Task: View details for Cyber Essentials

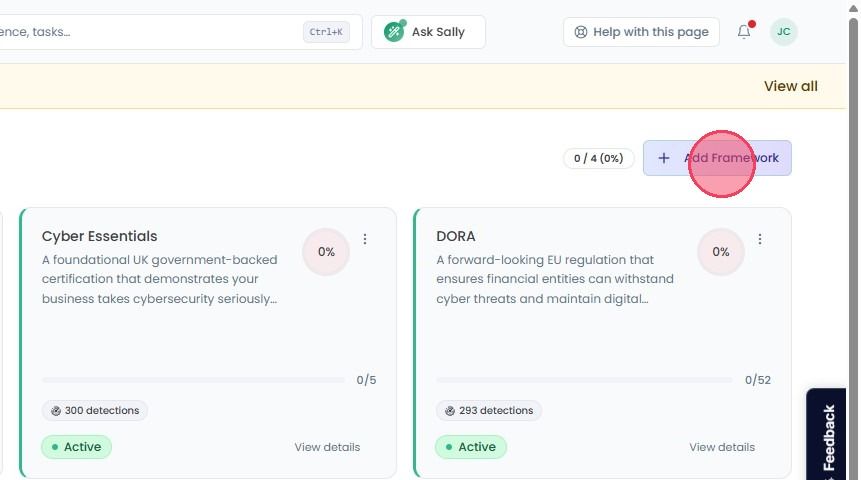Action: [327, 447]
